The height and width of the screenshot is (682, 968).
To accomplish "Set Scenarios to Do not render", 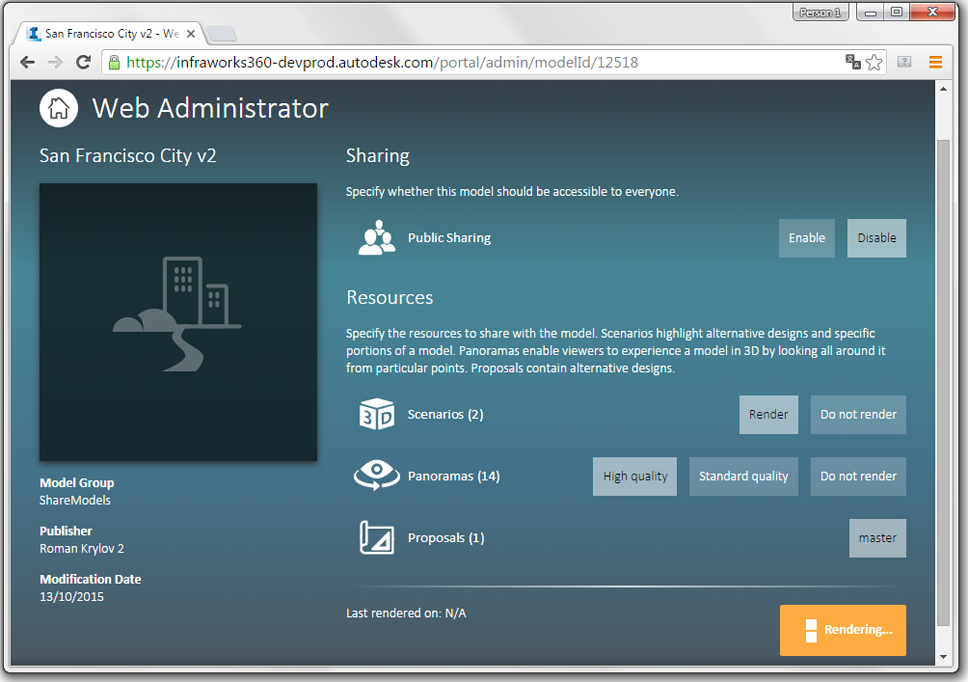I will pyautogui.click(x=858, y=415).
